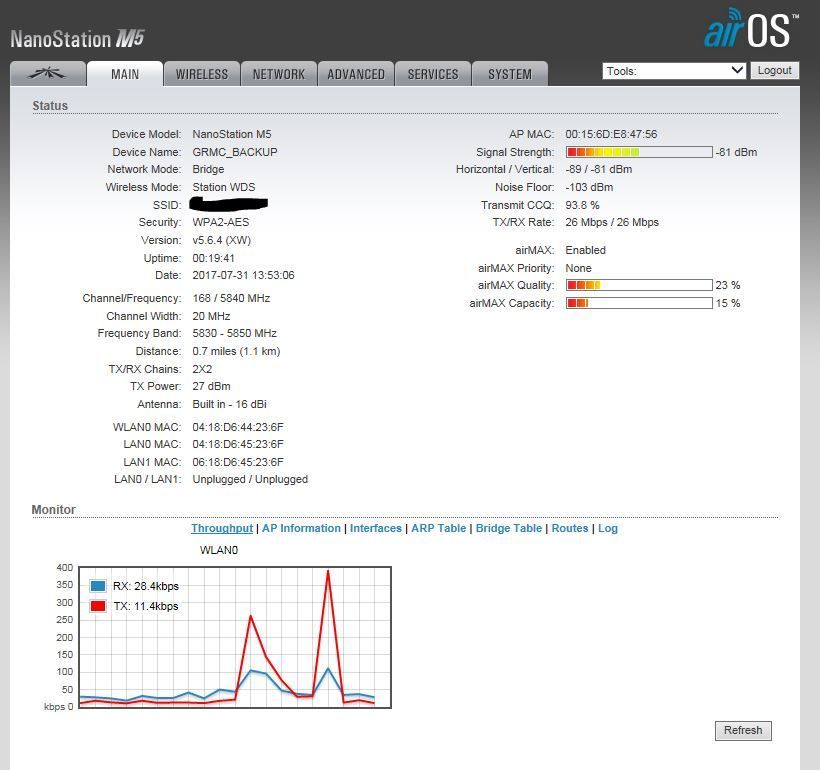The height and width of the screenshot is (770, 820).
Task: Open the NETWORK tab
Action: click(279, 74)
